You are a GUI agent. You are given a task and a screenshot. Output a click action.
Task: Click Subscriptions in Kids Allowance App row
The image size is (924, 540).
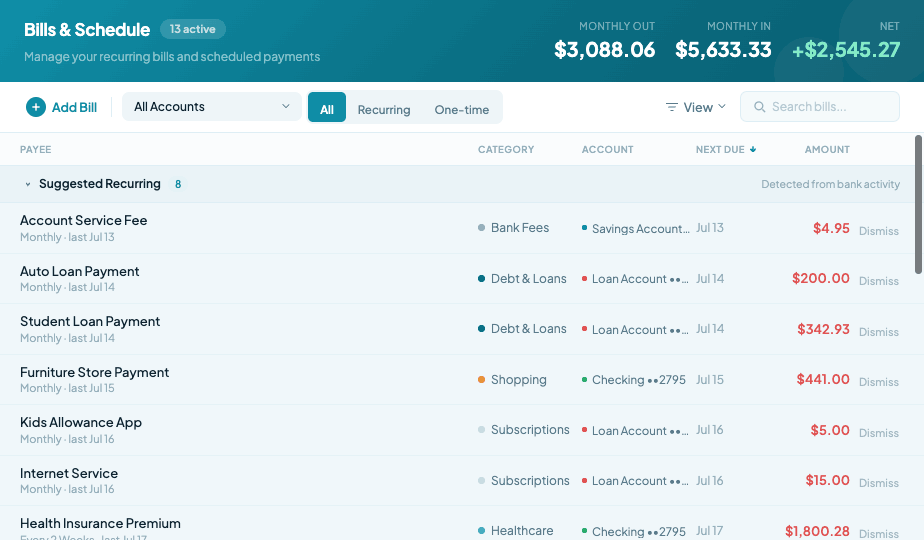530,430
